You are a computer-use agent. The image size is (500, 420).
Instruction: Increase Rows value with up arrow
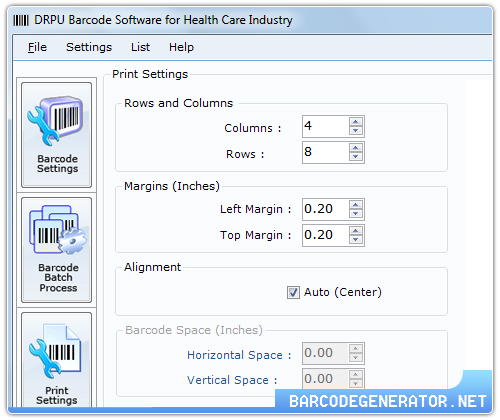click(x=356, y=148)
